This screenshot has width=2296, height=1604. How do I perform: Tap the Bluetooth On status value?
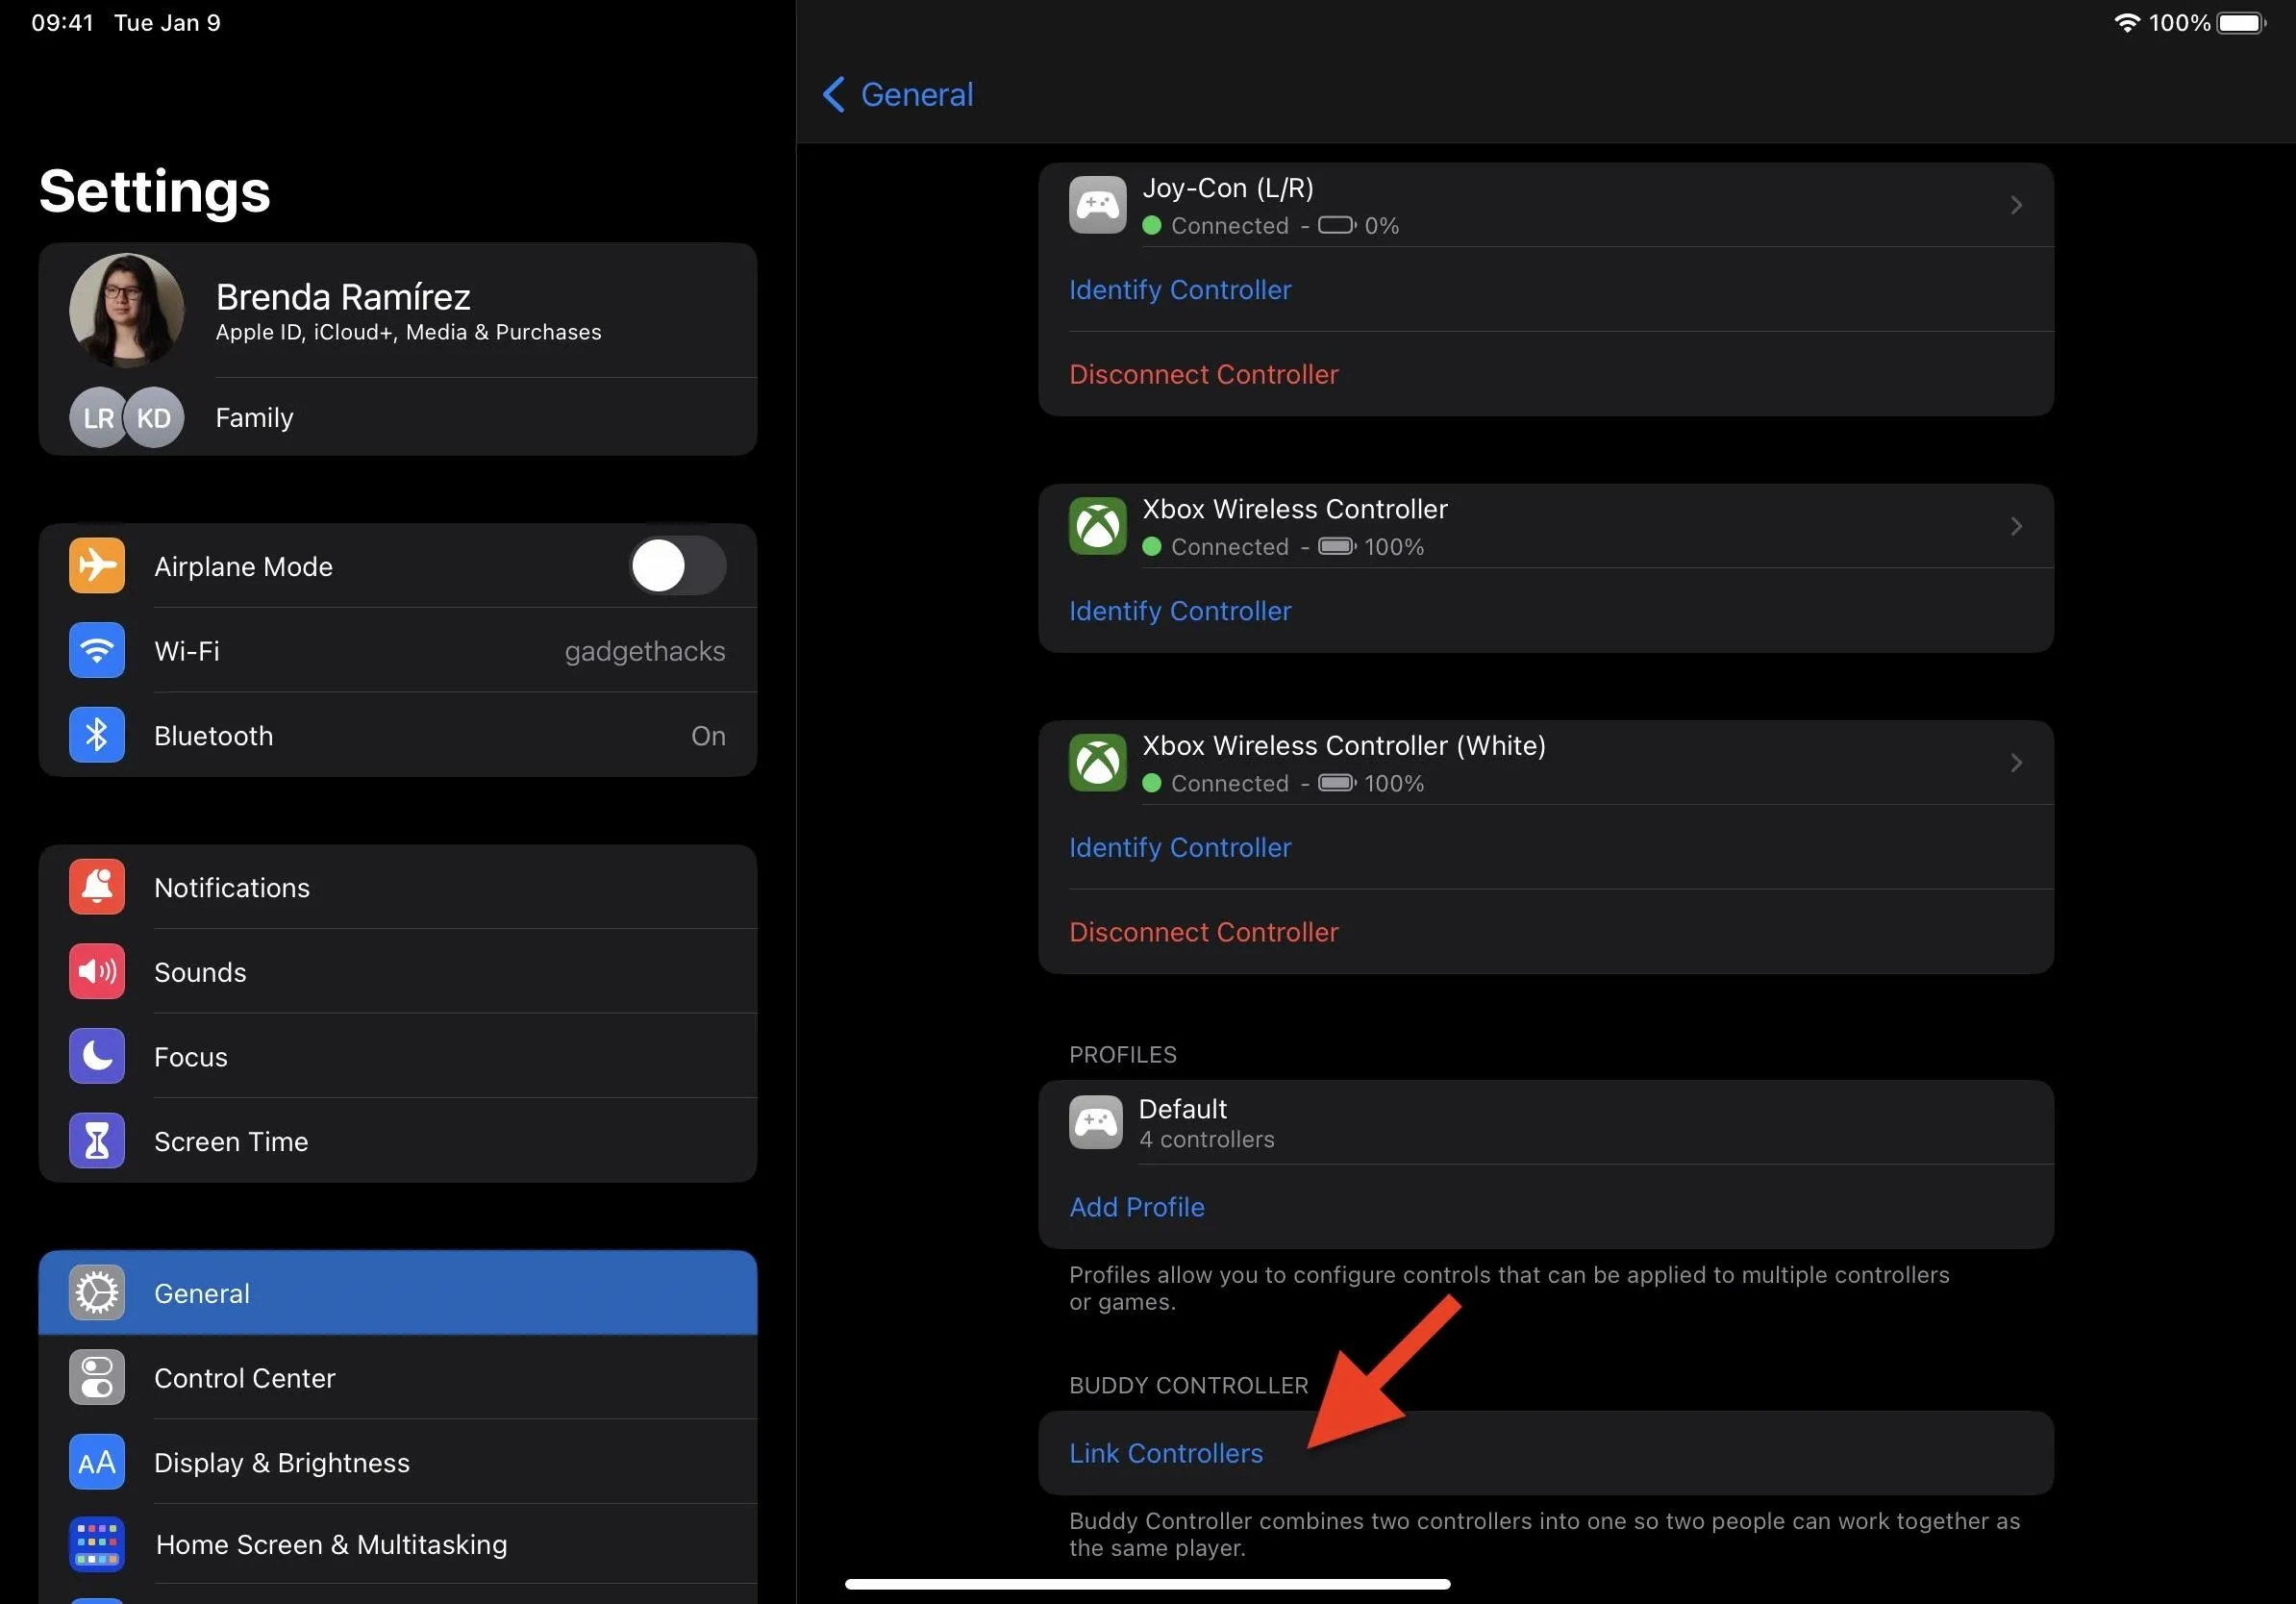pos(708,735)
